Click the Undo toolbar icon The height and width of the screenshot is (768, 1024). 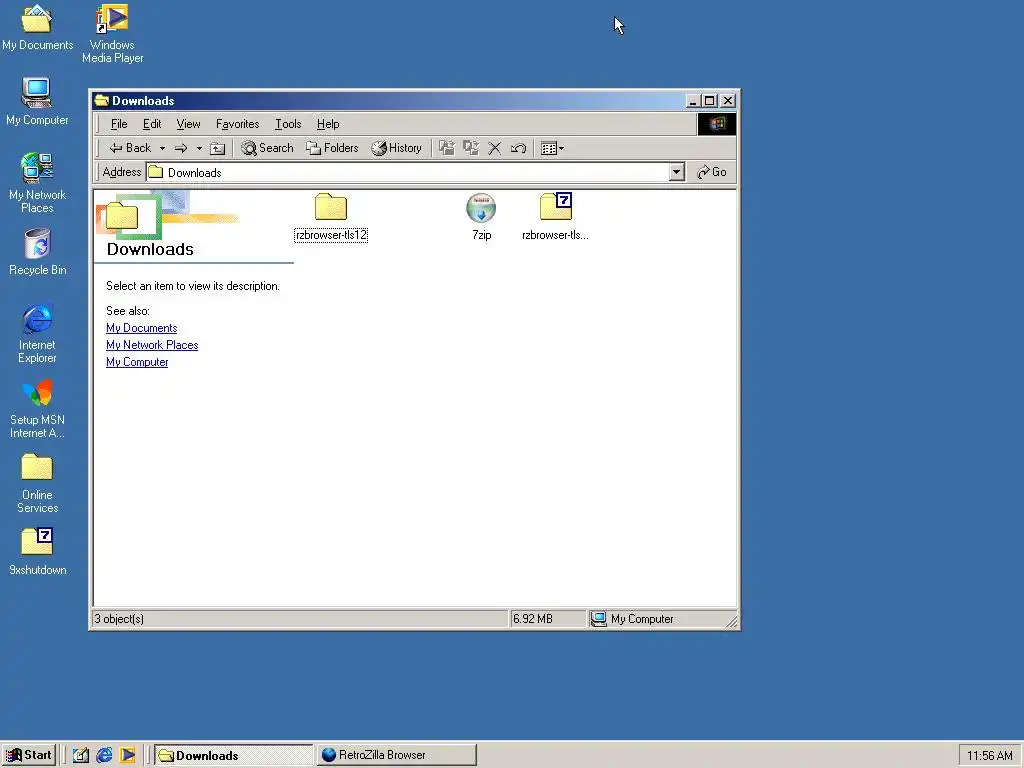coord(519,148)
